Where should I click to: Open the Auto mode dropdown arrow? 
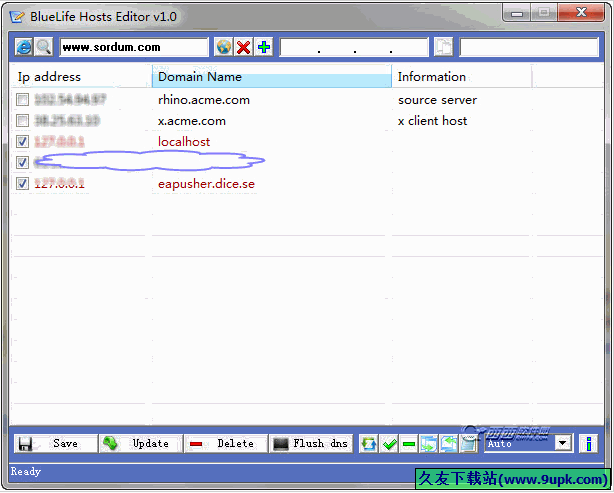563,444
